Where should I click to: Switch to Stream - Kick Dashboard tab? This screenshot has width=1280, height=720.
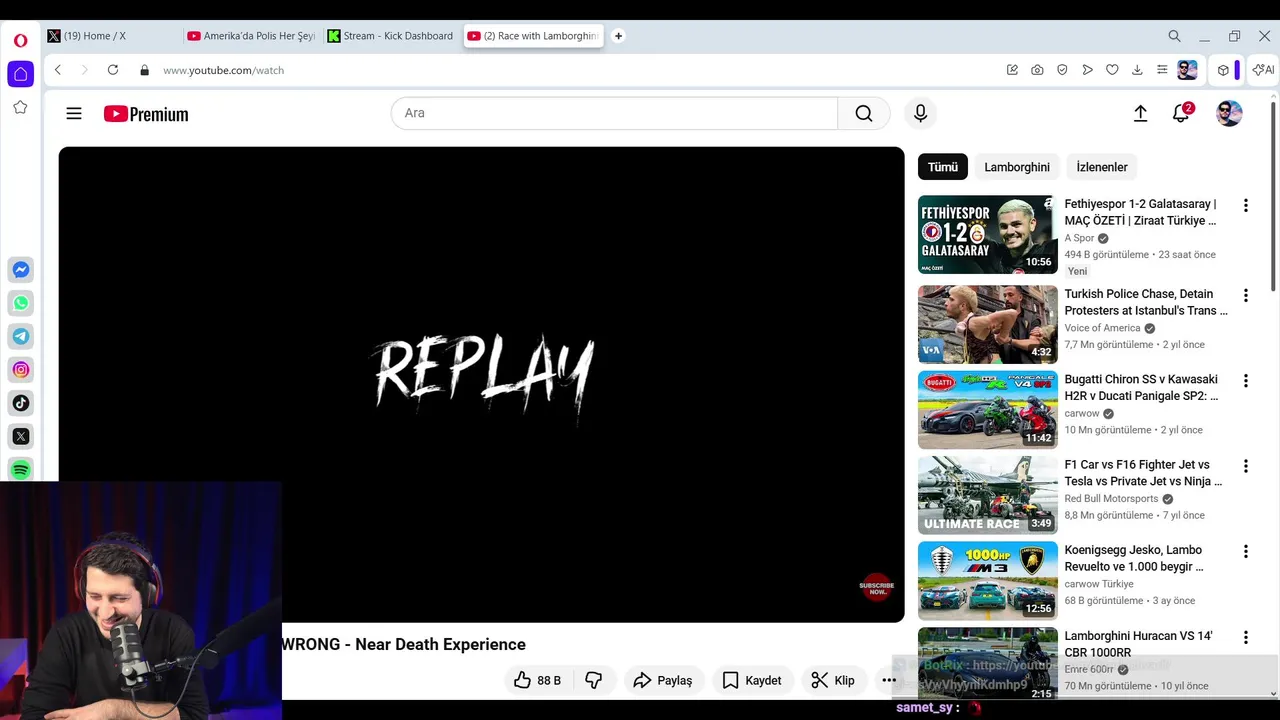tap(391, 36)
